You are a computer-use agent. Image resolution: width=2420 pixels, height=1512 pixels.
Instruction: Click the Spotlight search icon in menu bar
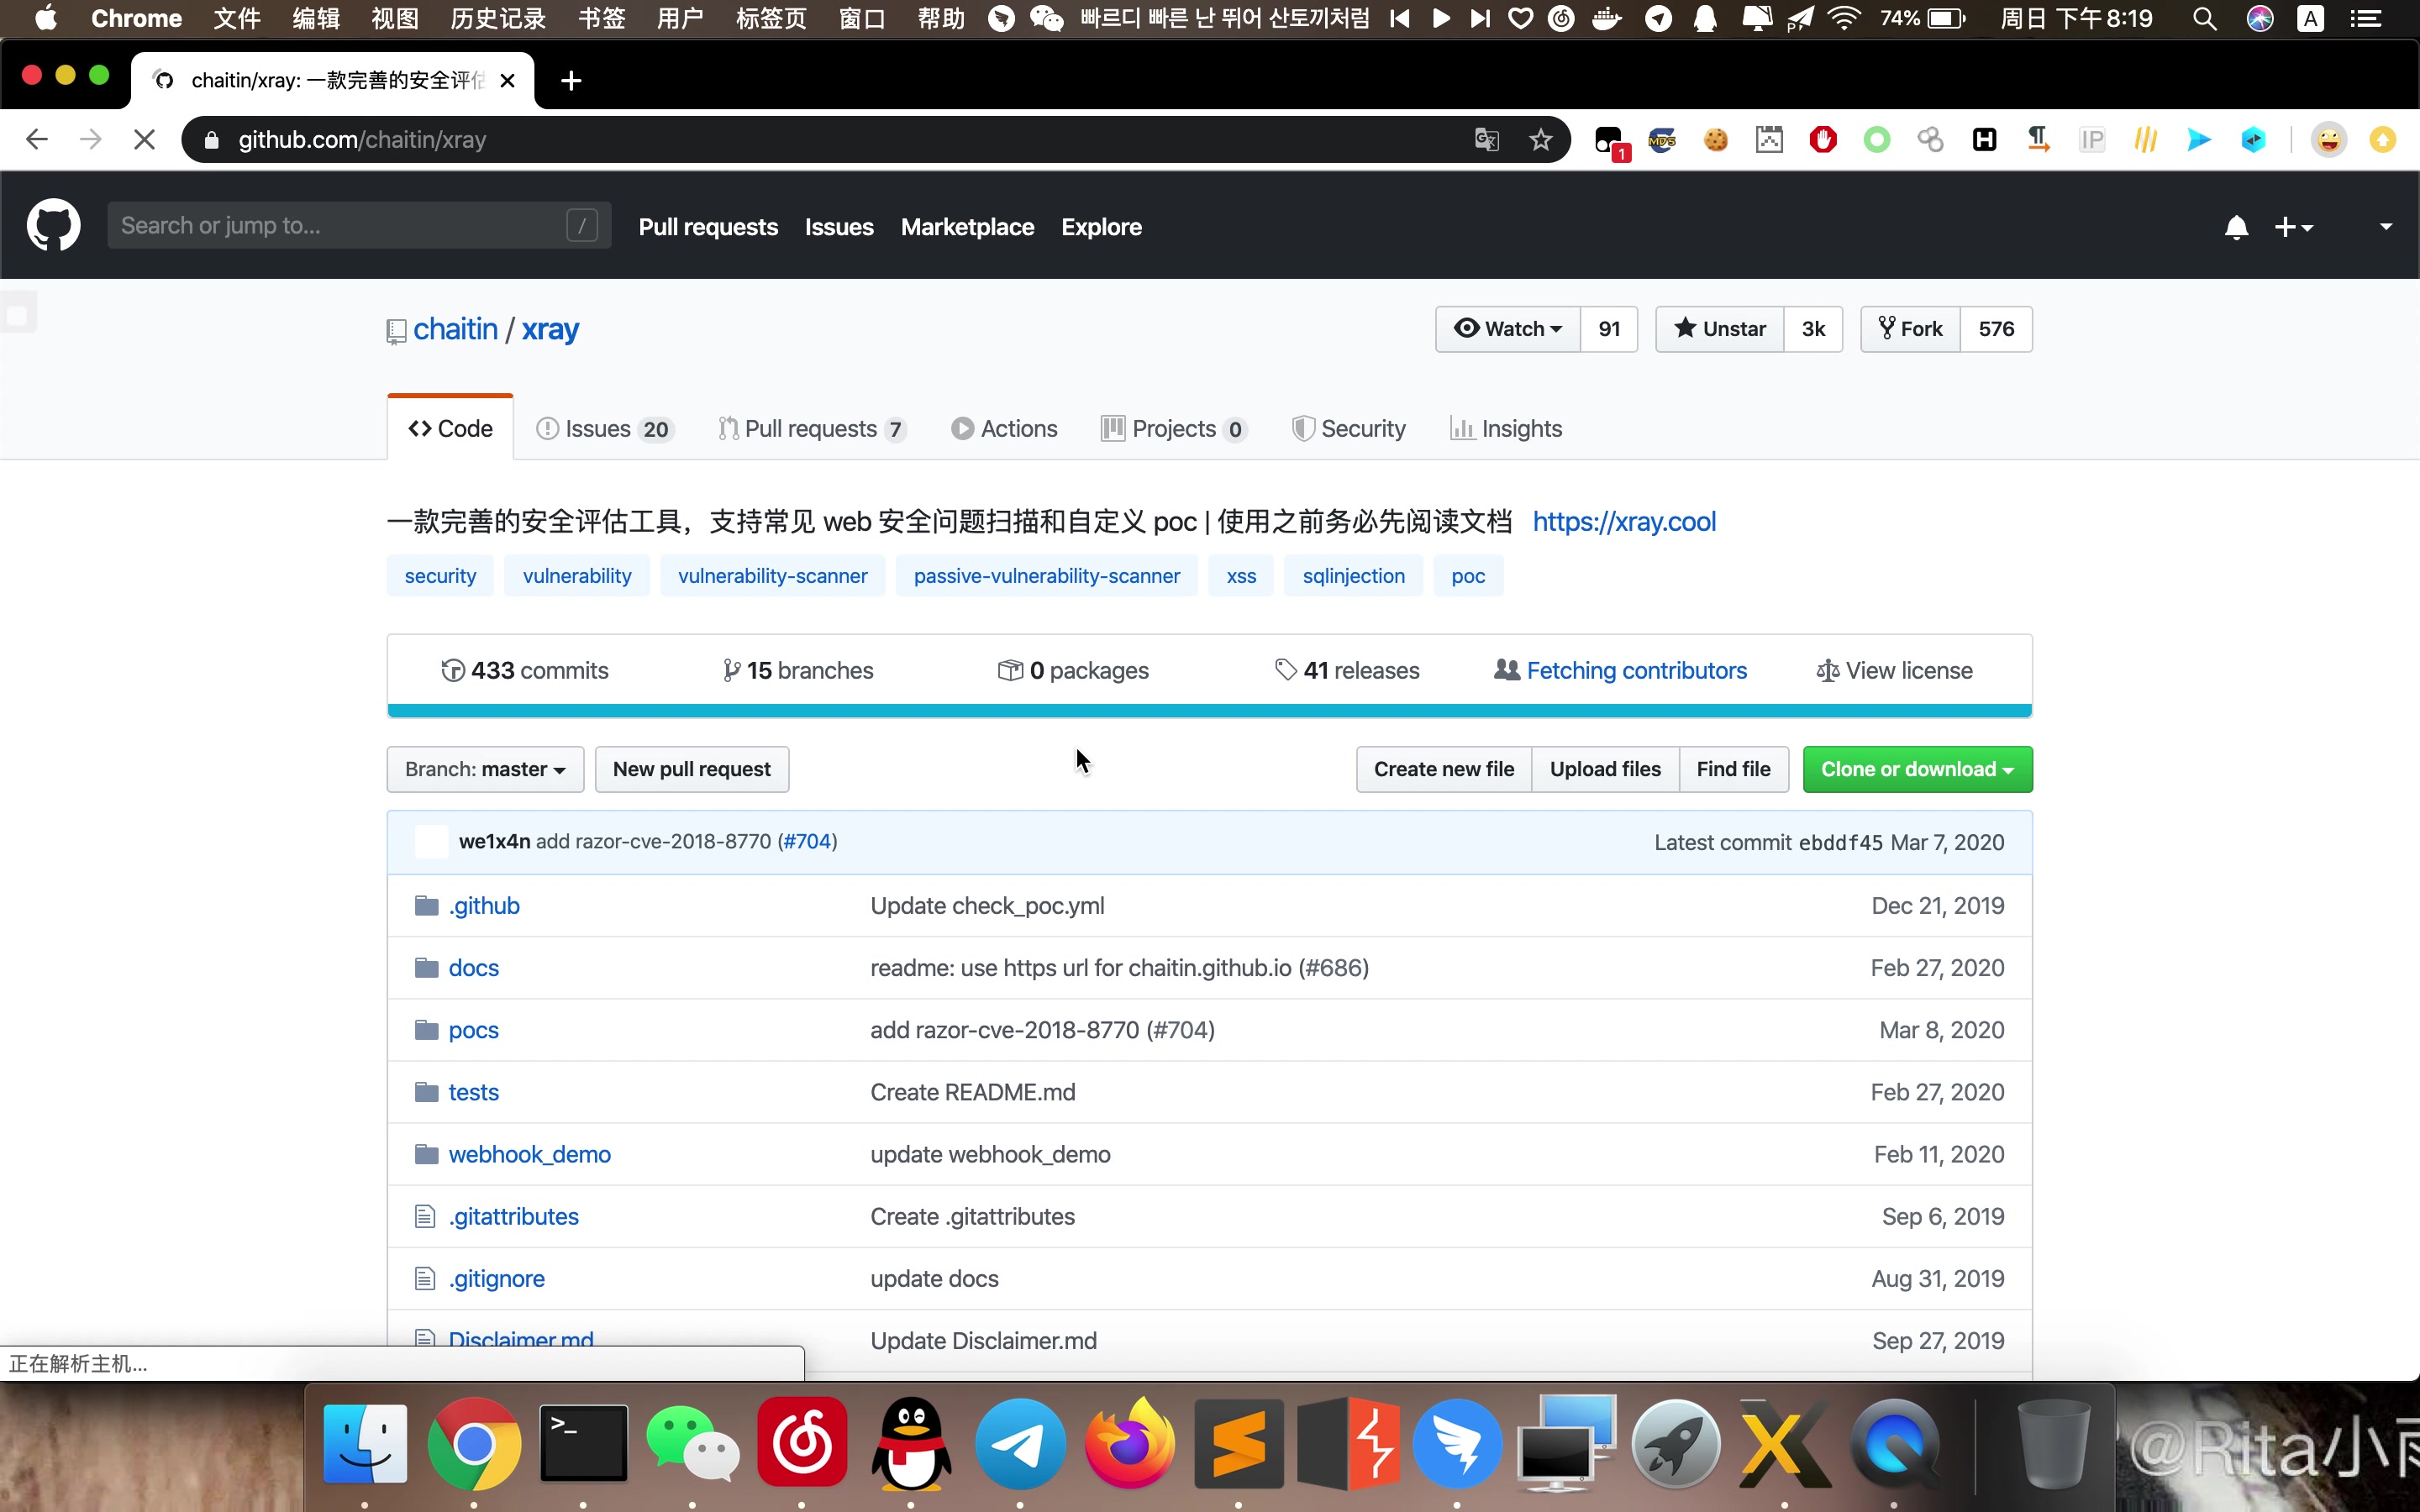pos(2204,19)
